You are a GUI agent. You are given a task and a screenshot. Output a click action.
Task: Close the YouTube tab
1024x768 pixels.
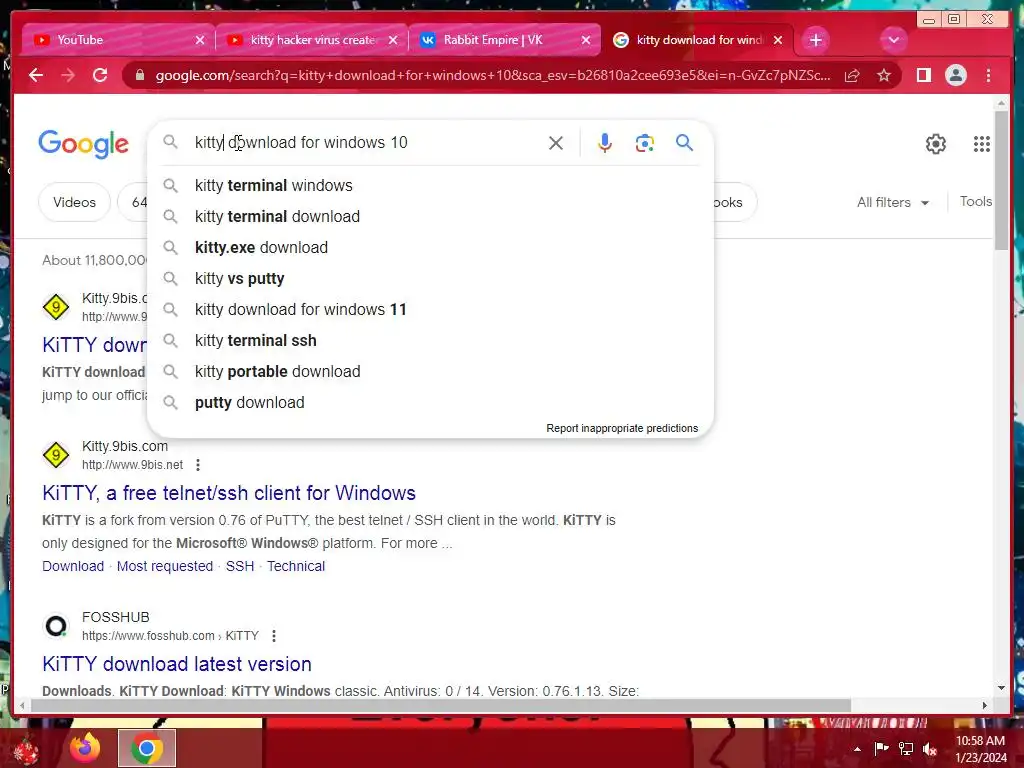pyautogui.click(x=200, y=40)
